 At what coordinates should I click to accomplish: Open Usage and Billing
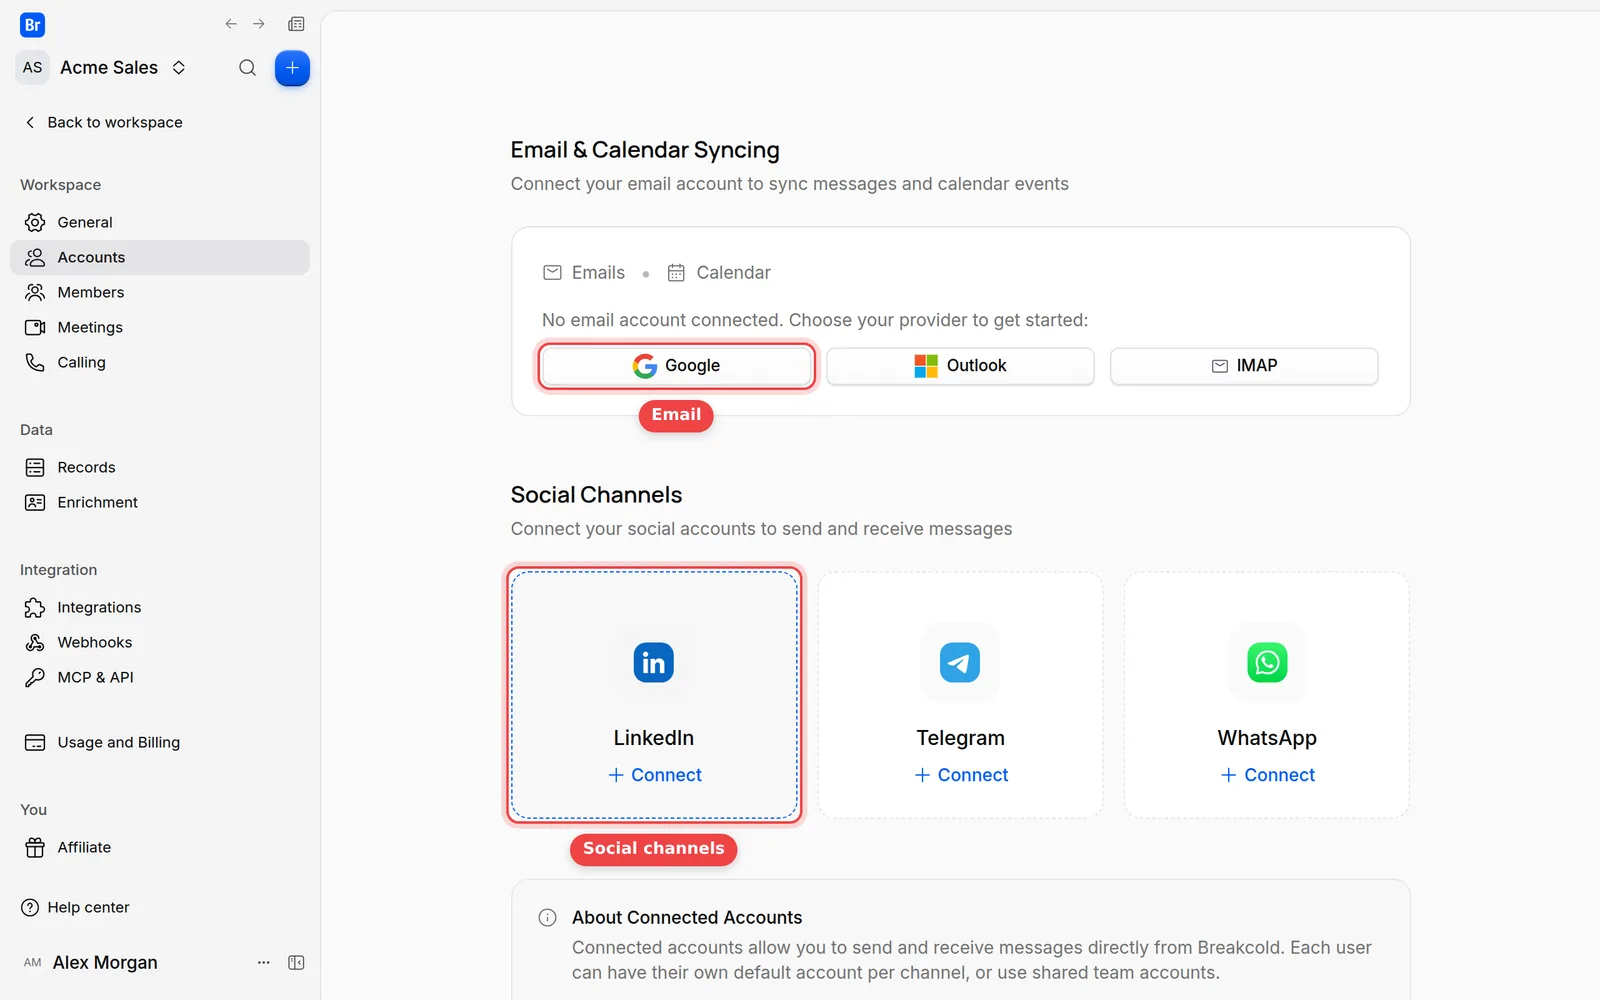tap(160, 742)
